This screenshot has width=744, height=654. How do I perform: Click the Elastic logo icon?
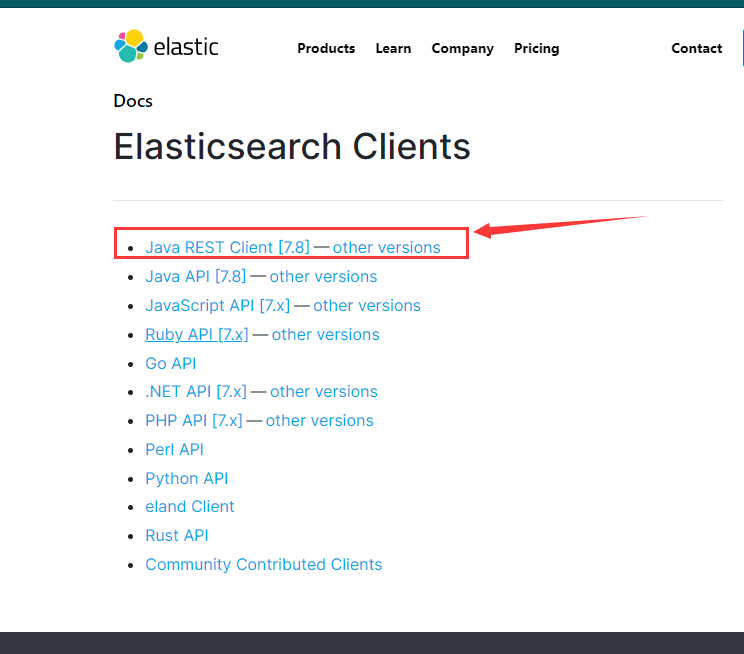(131, 46)
